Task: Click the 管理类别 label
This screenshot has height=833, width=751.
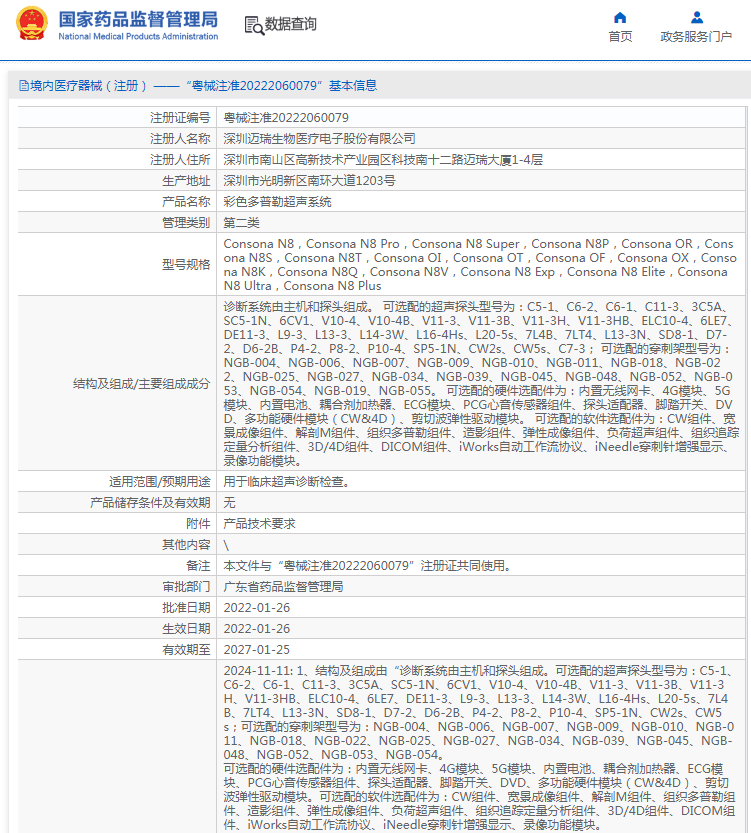Action: point(186,223)
